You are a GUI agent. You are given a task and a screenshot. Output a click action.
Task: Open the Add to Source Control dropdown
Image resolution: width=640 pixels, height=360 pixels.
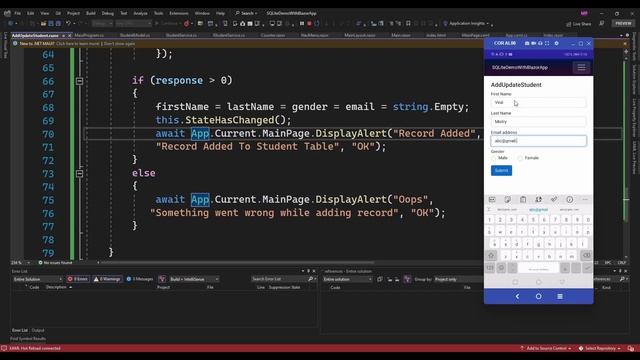click(546, 348)
